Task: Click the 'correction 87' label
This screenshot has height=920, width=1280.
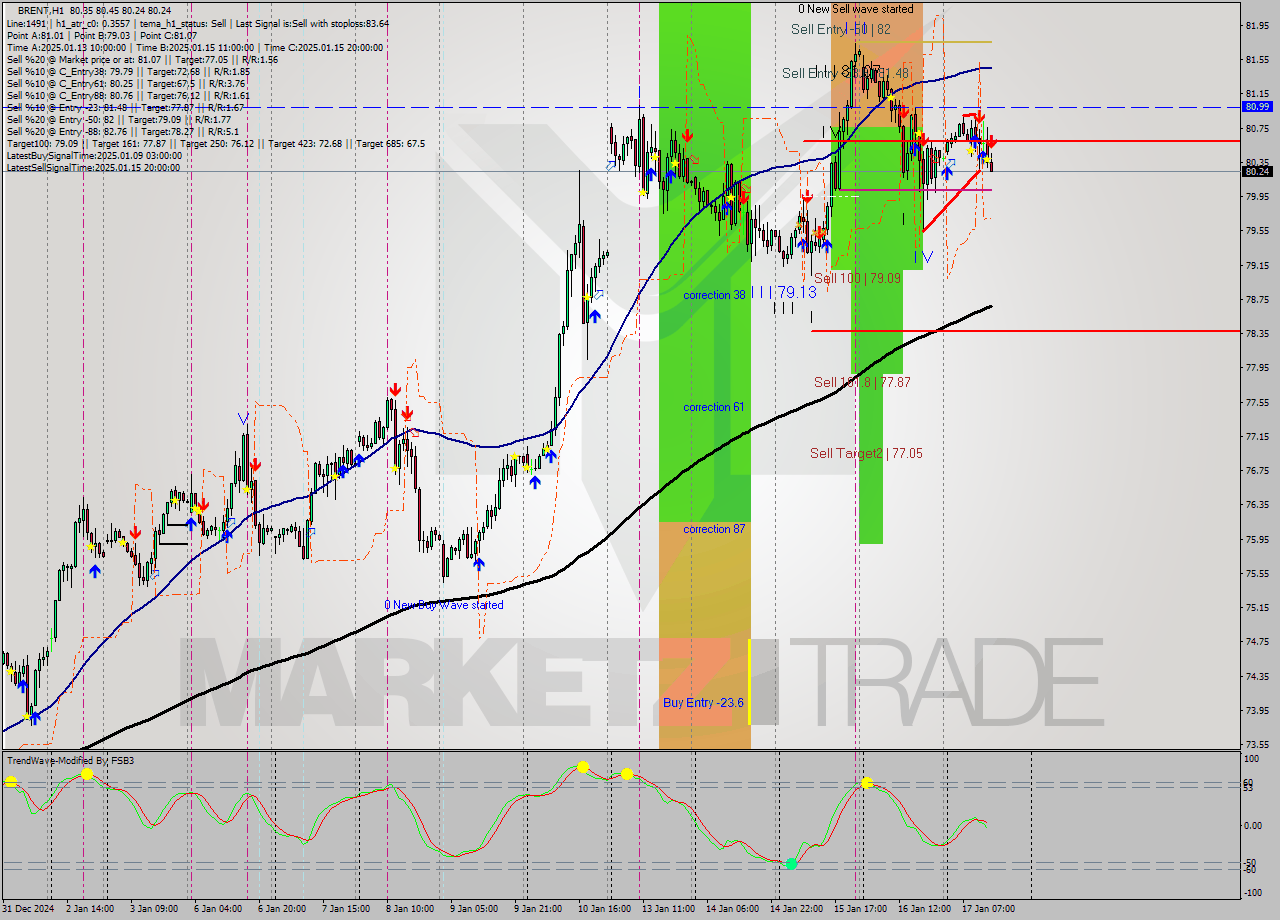Action: (714, 529)
